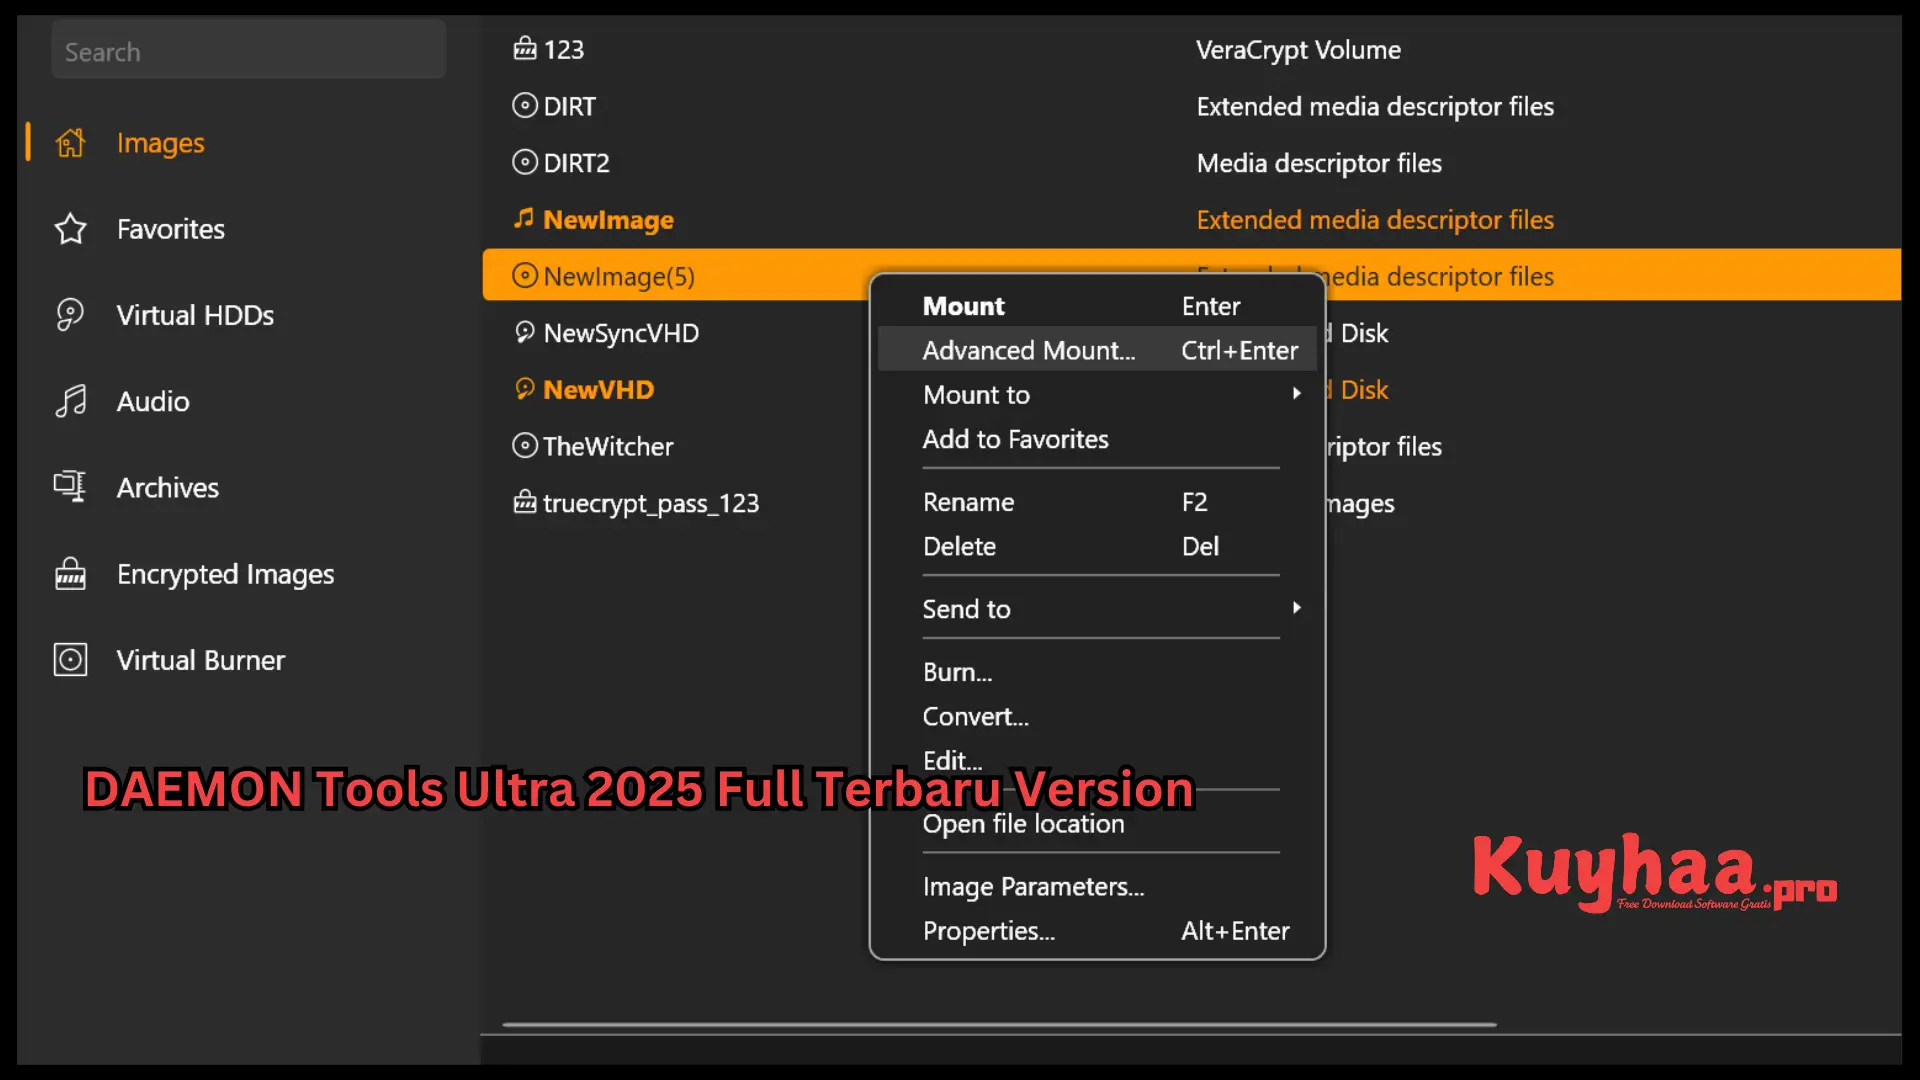Click the Search input field
The image size is (1920, 1080).
coord(249,53)
